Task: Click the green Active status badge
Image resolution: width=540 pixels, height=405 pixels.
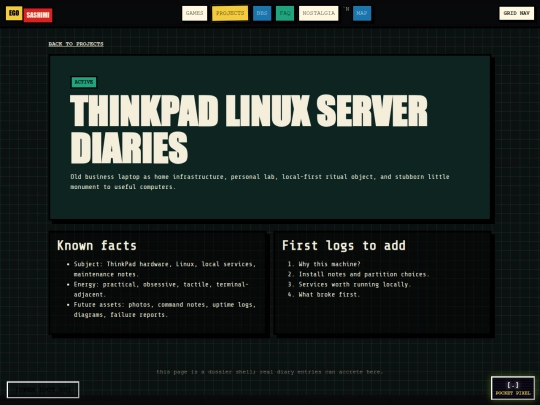Action: 84,82
